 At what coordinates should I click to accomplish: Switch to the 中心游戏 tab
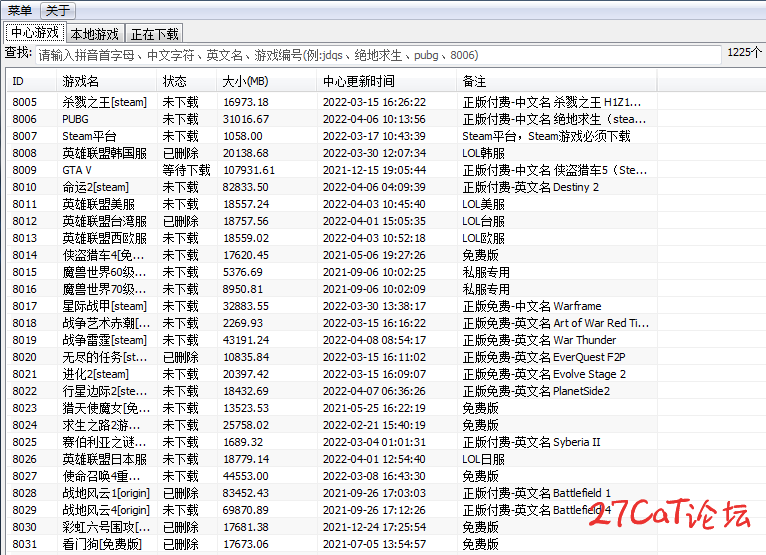pyautogui.click(x=35, y=33)
